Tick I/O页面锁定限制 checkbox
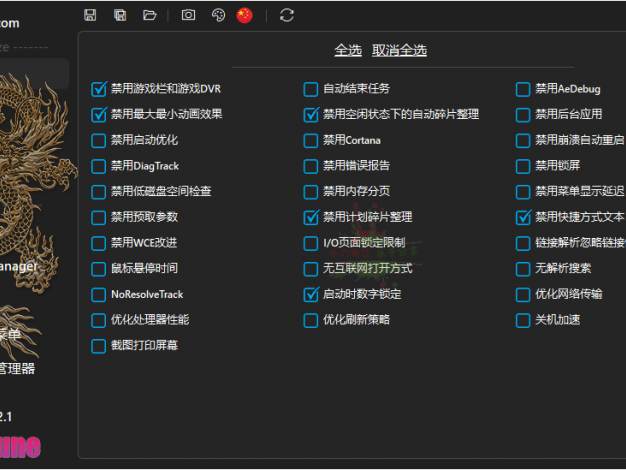This screenshot has width=626, height=470. (x=311, y=243)
